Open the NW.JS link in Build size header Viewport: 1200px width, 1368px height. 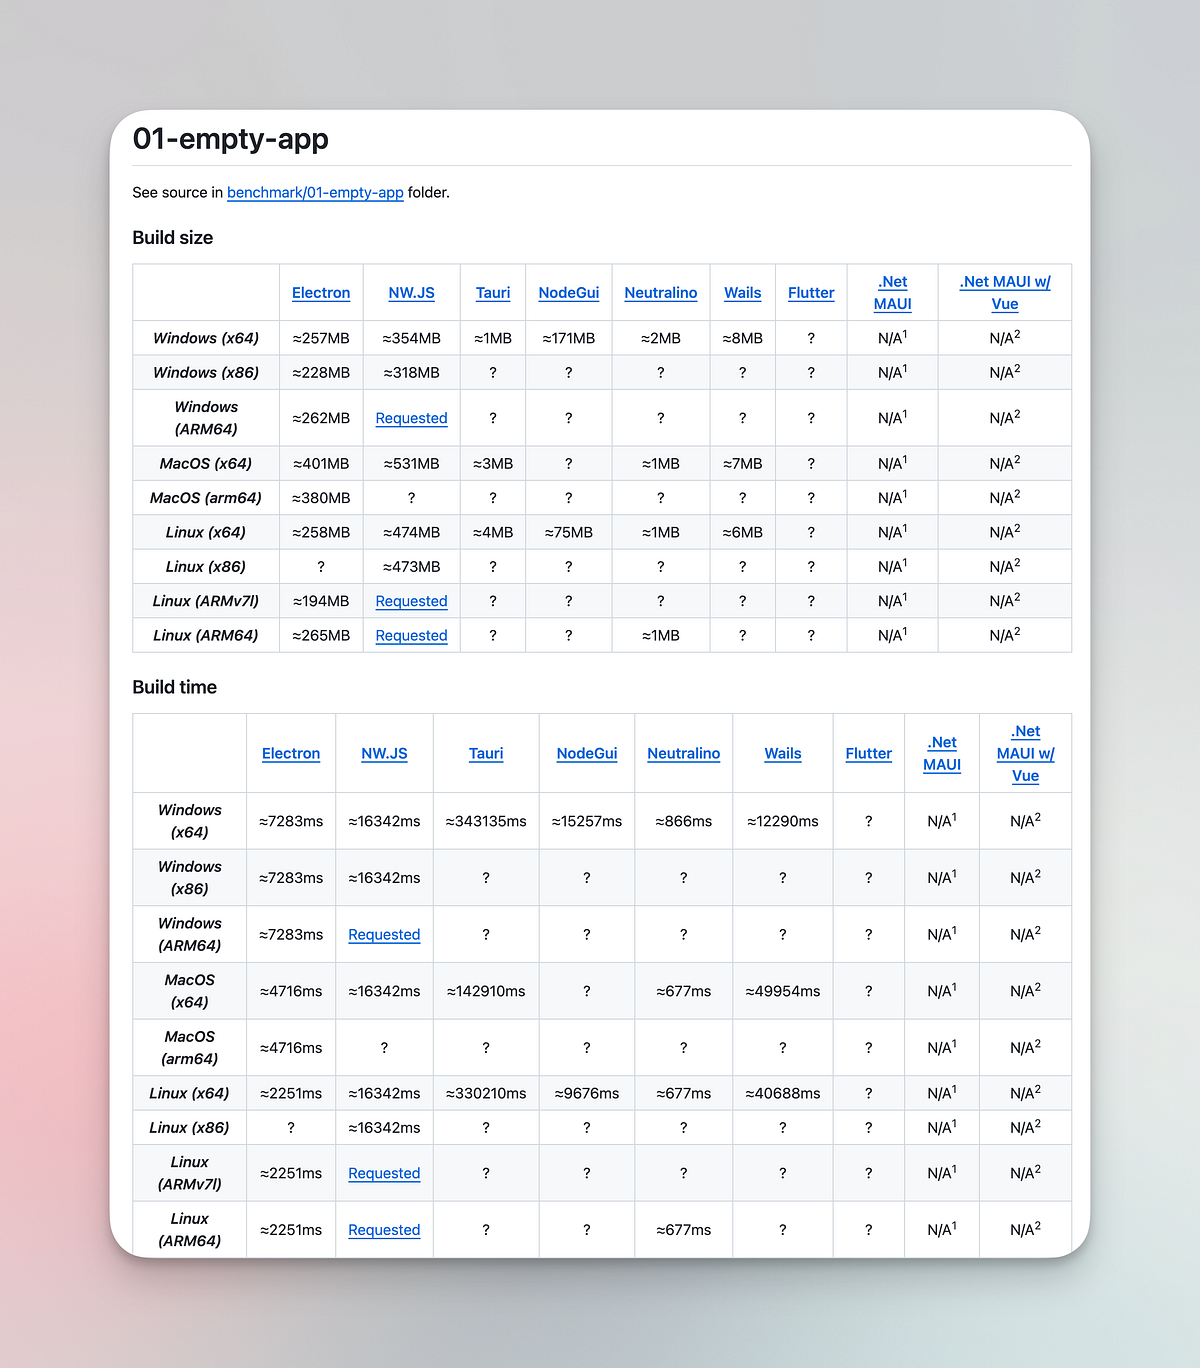(411, 292)
